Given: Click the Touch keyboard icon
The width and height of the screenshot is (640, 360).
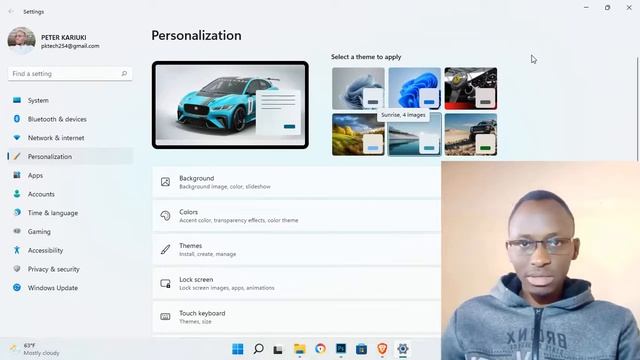Looking at the screenshot, I should (165, 317).
